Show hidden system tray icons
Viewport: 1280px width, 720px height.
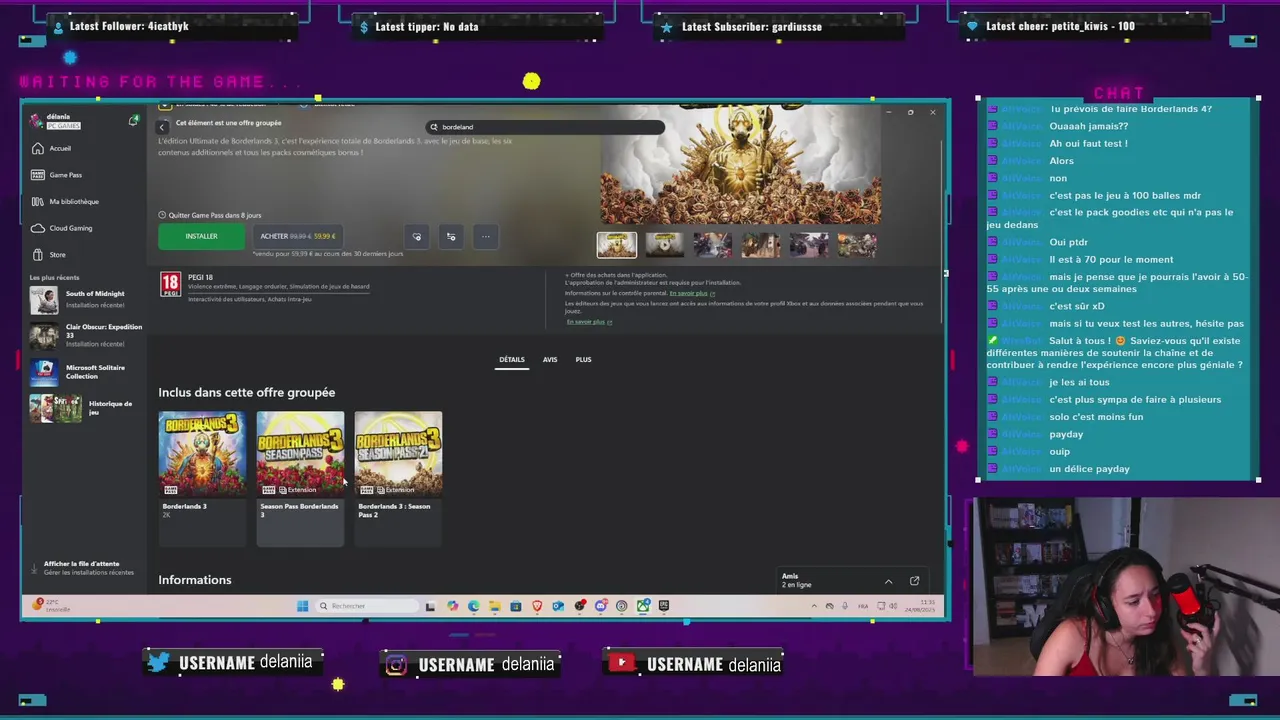[x=814, y=606]
